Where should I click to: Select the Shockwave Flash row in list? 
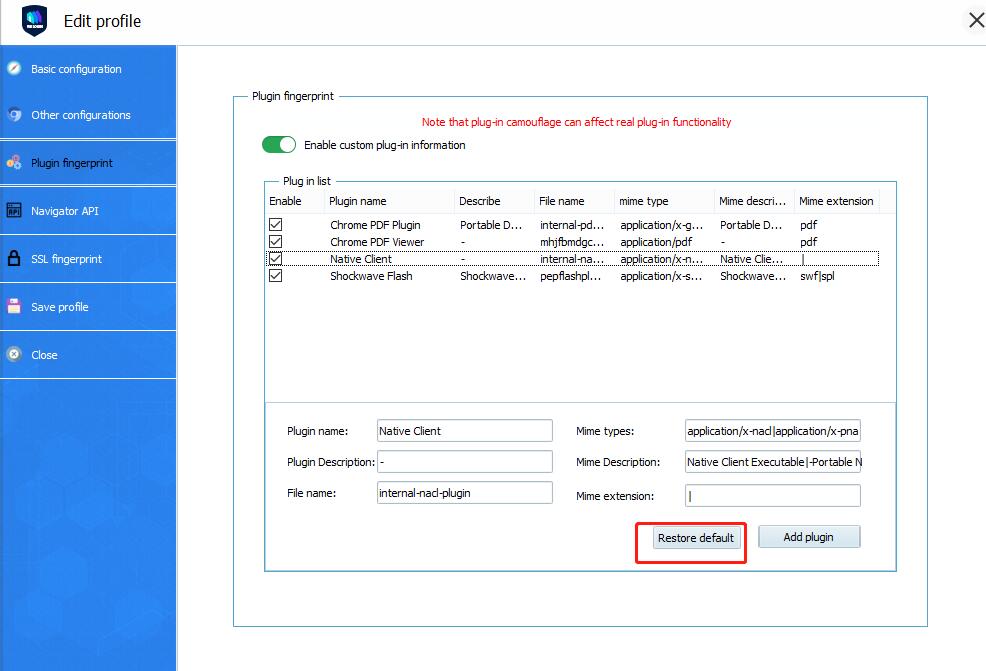(x=371, y=276)
